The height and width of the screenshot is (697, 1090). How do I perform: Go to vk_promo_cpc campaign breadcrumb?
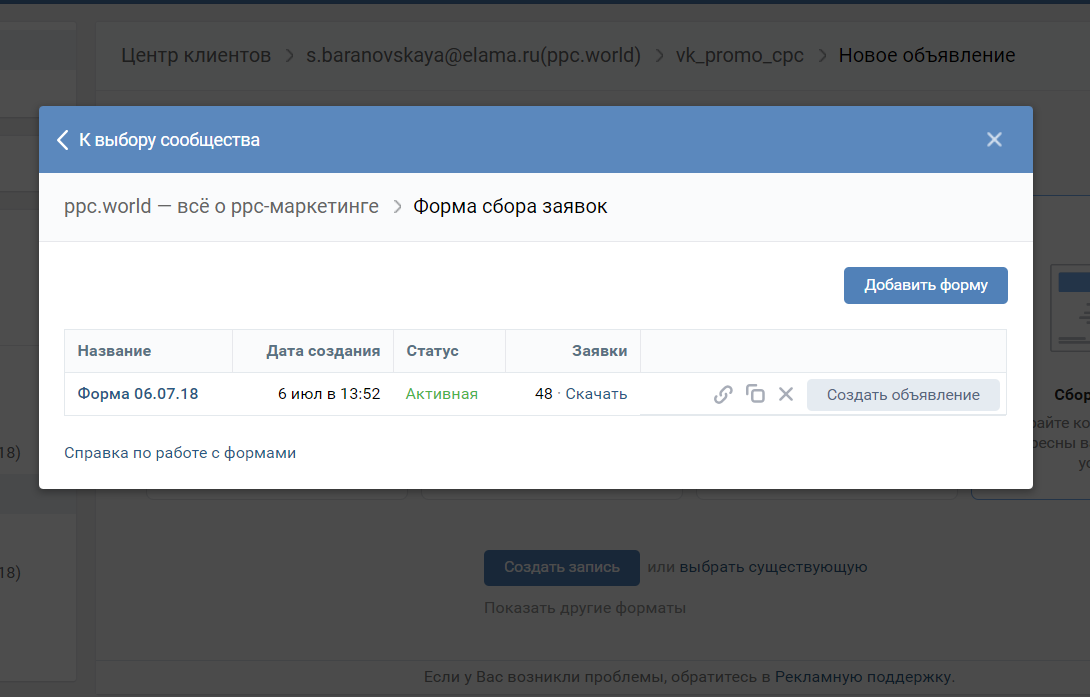coord(739,55)
